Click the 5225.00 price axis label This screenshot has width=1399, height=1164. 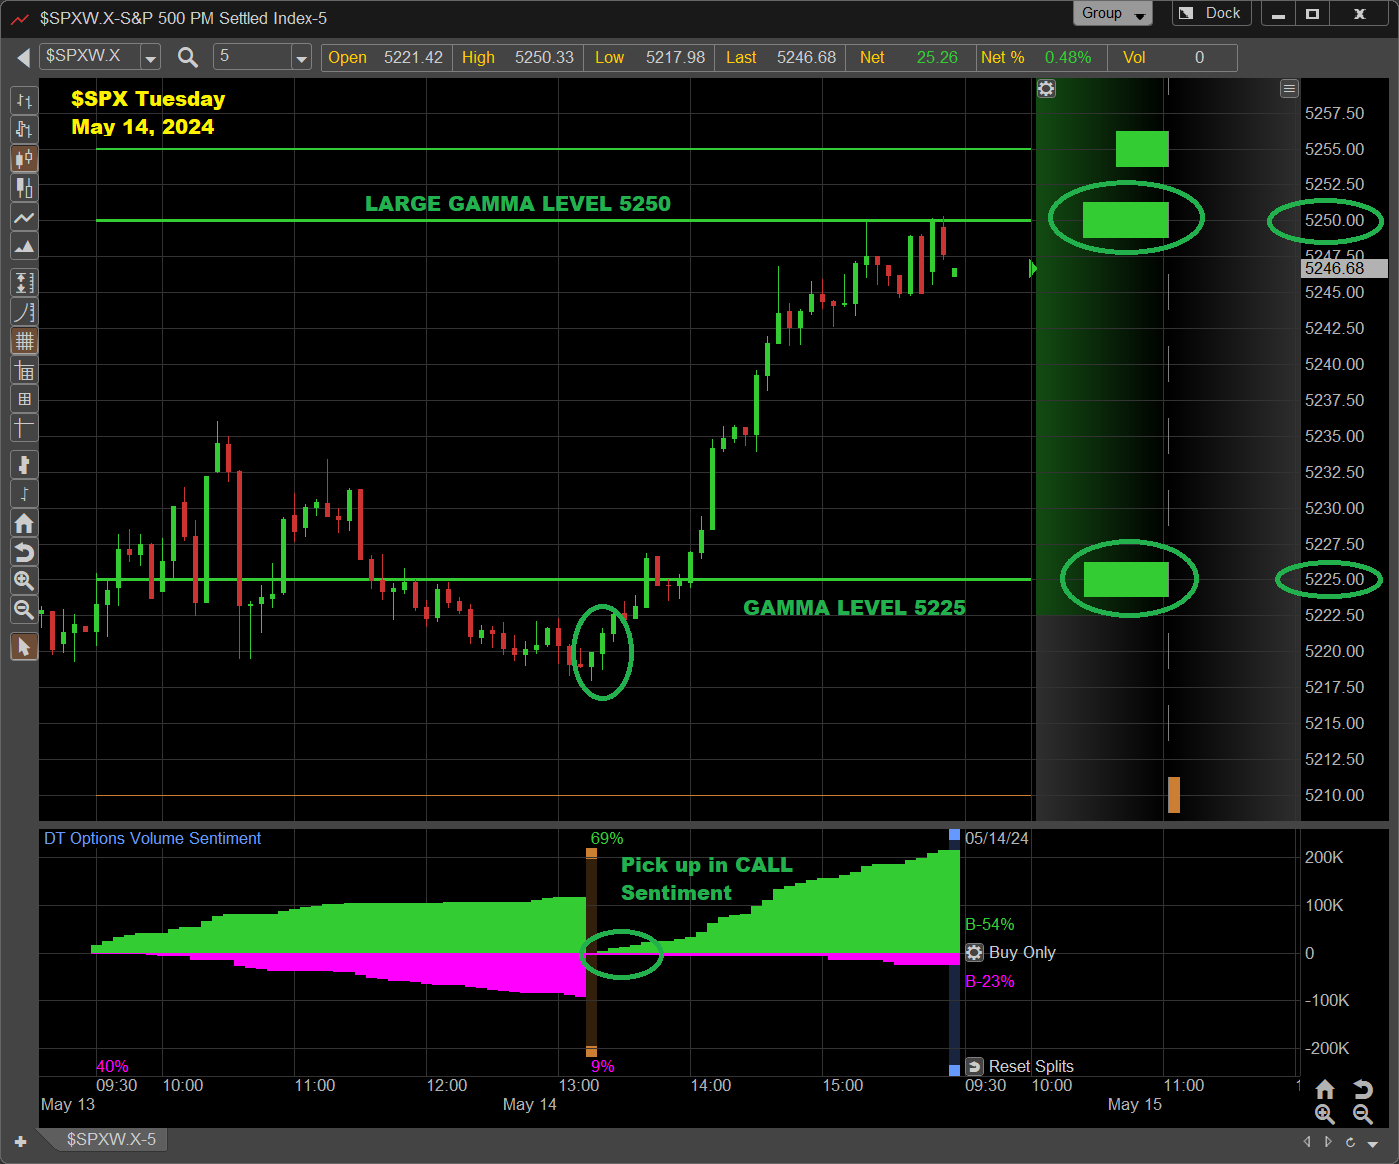pyautogui.click(x=1334, y=579)
